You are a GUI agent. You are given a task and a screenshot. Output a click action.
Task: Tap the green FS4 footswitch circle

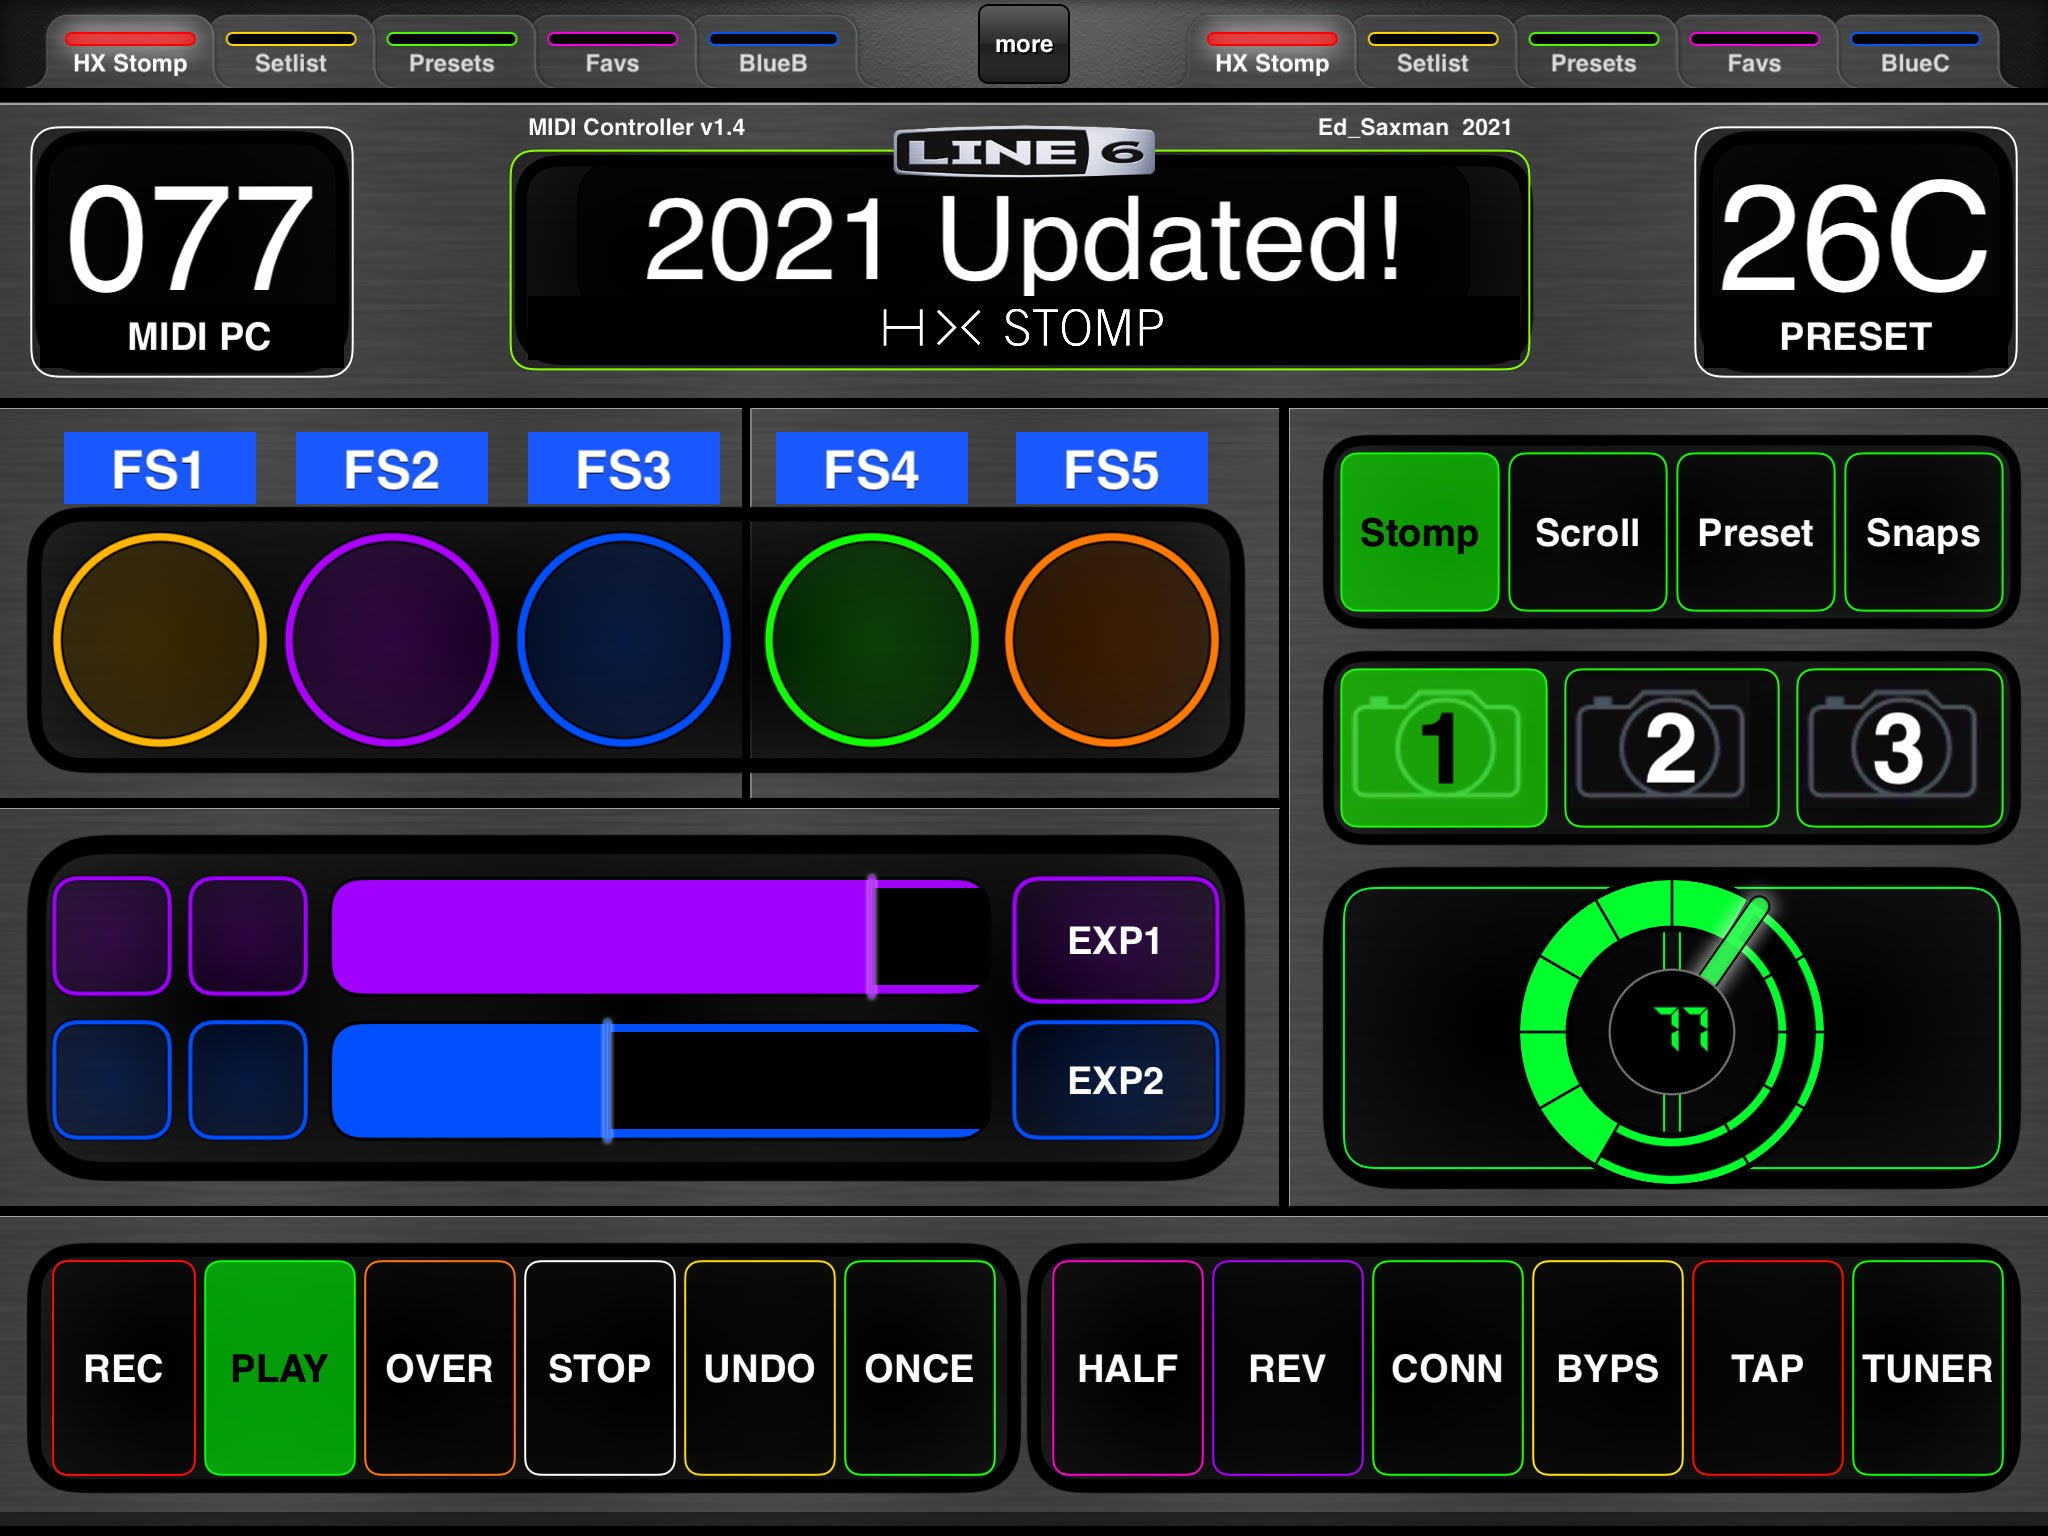click(872, 640)
